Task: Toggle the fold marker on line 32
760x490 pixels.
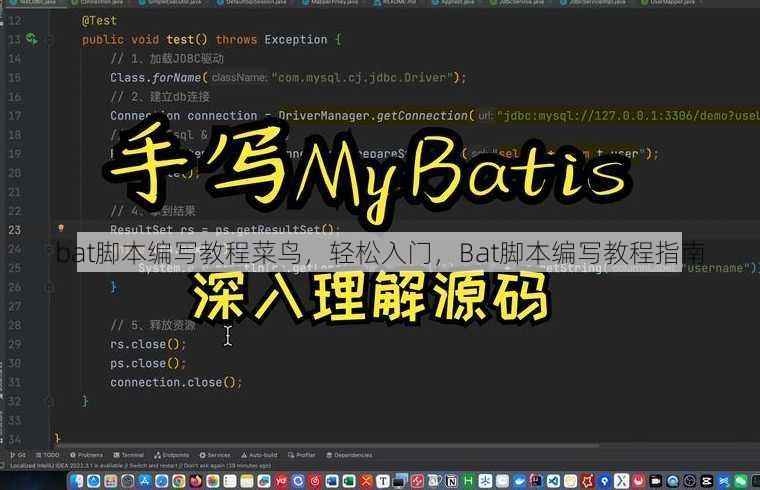Action: point(49,401)
